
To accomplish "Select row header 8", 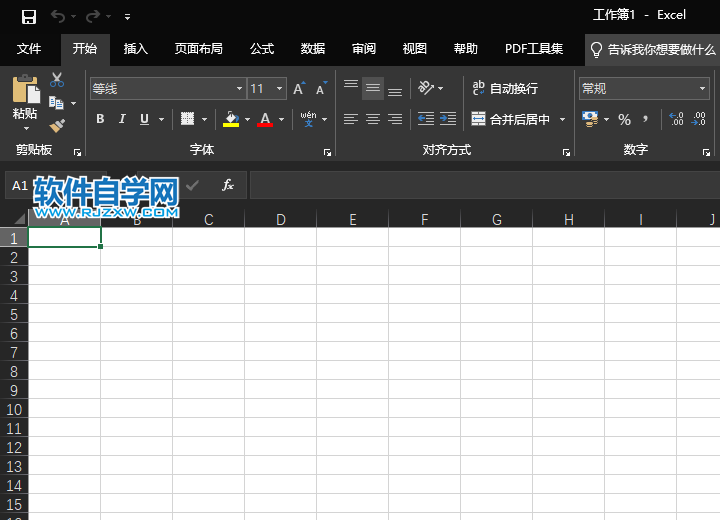I will pos(14,372).
